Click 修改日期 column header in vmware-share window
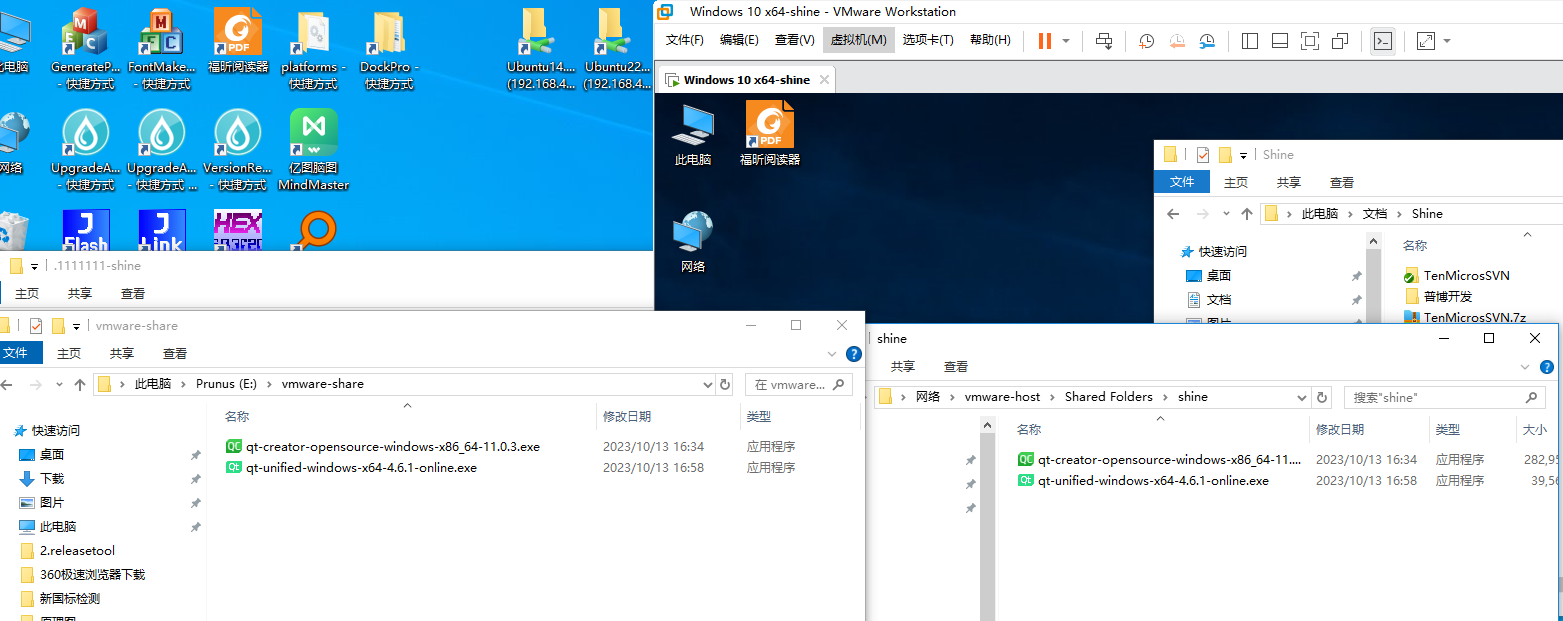Viewport: 1563px width, 621px height. click(x=627, y=416)
